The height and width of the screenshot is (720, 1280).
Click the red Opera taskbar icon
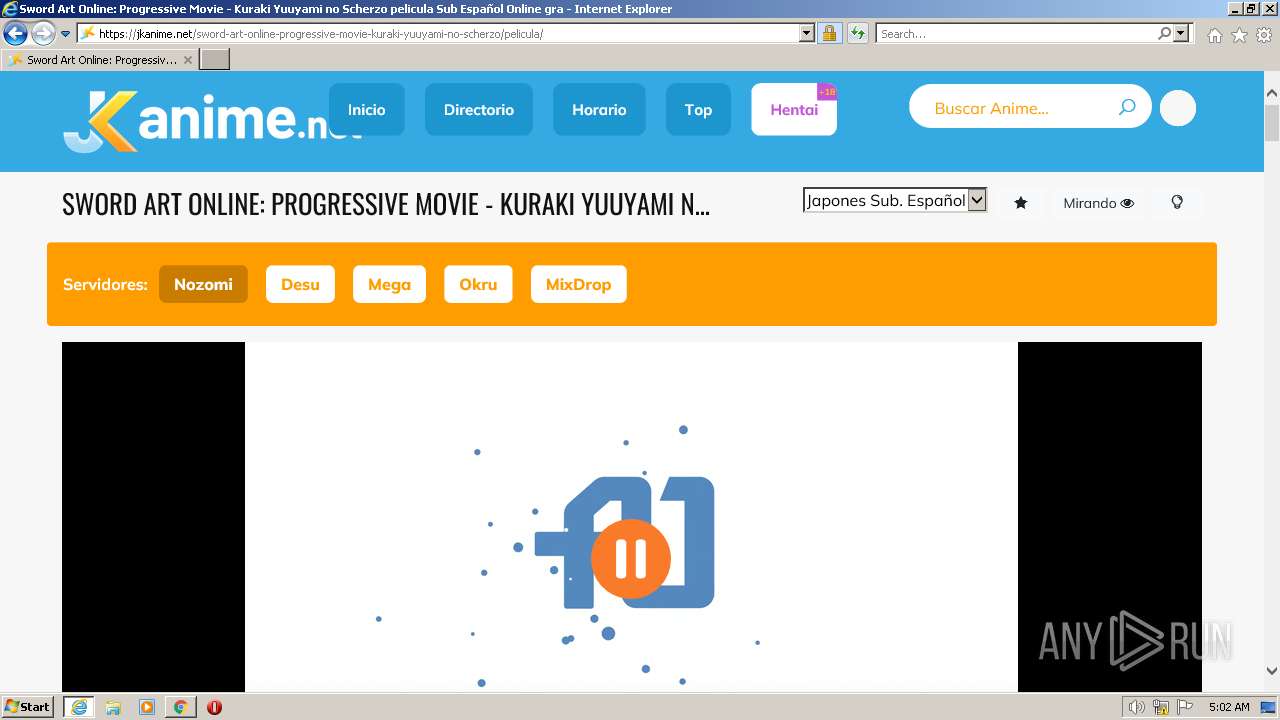click(x=214, y=707)
